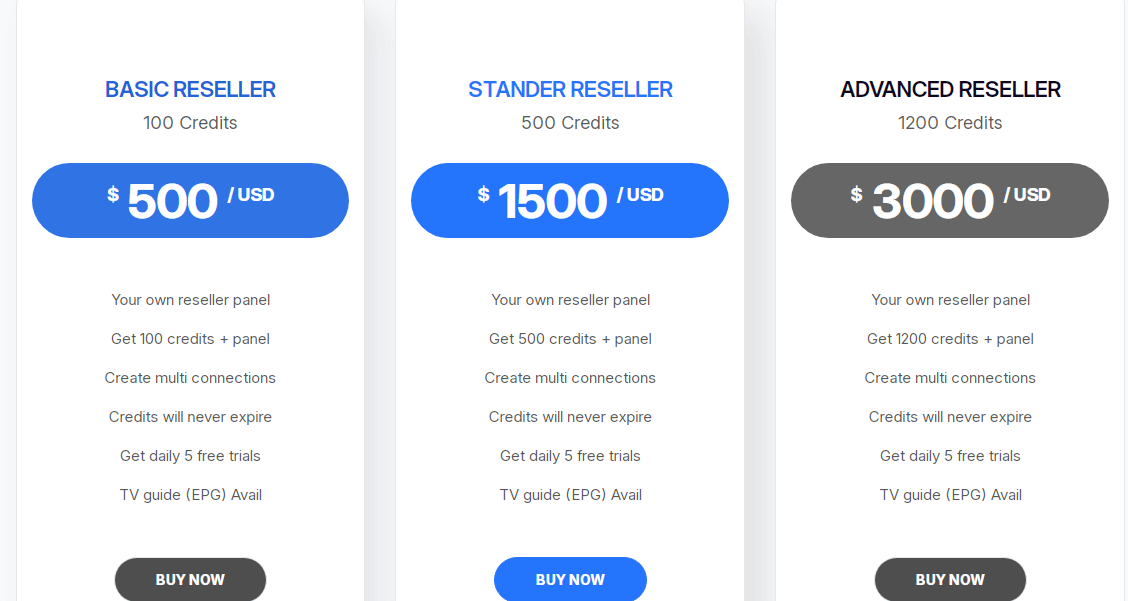Screen dimensions: 1128x601
Task: Select 'Get daily 5 free trials' in Basic plan
Action: click(x=190, y=455)
